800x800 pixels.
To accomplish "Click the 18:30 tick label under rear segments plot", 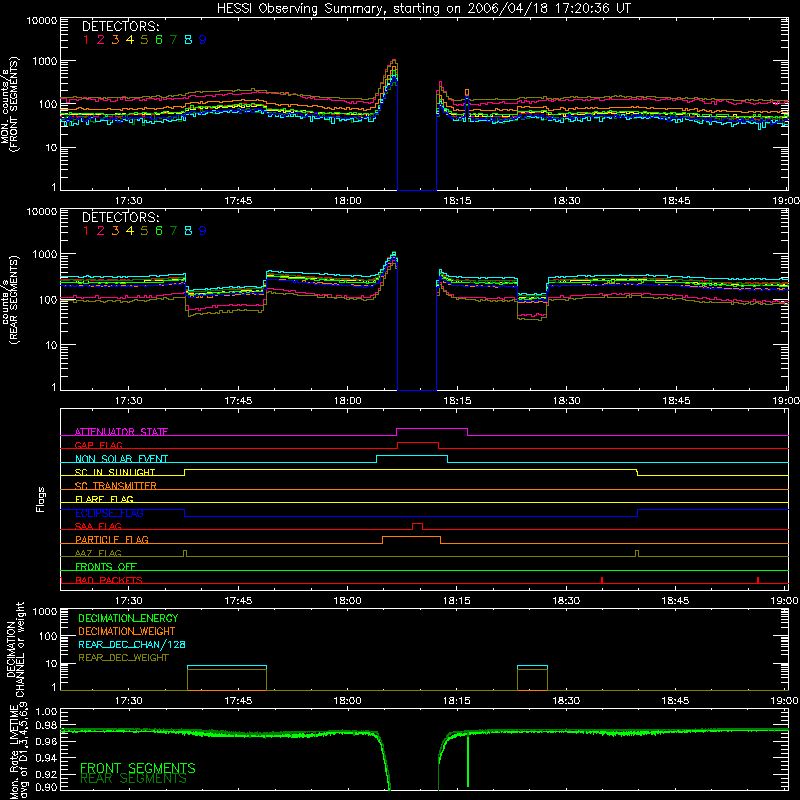I will tap(567, 401).
